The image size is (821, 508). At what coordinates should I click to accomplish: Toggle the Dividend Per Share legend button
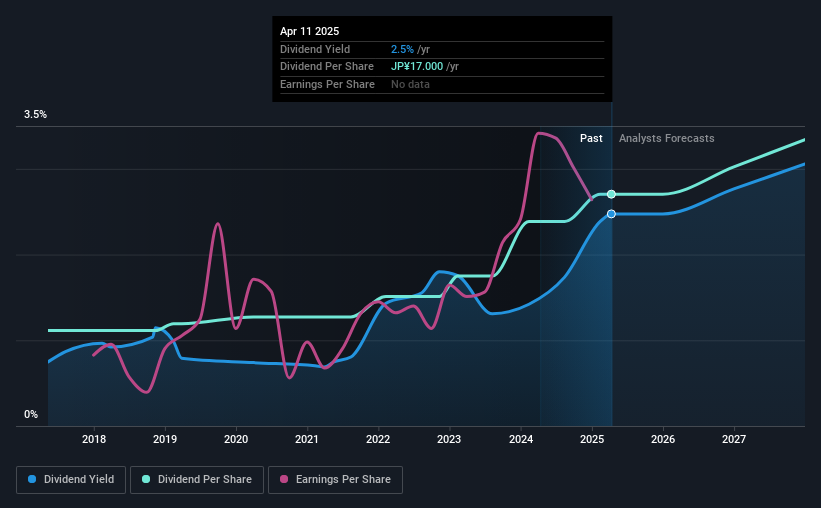pos(197,480)
